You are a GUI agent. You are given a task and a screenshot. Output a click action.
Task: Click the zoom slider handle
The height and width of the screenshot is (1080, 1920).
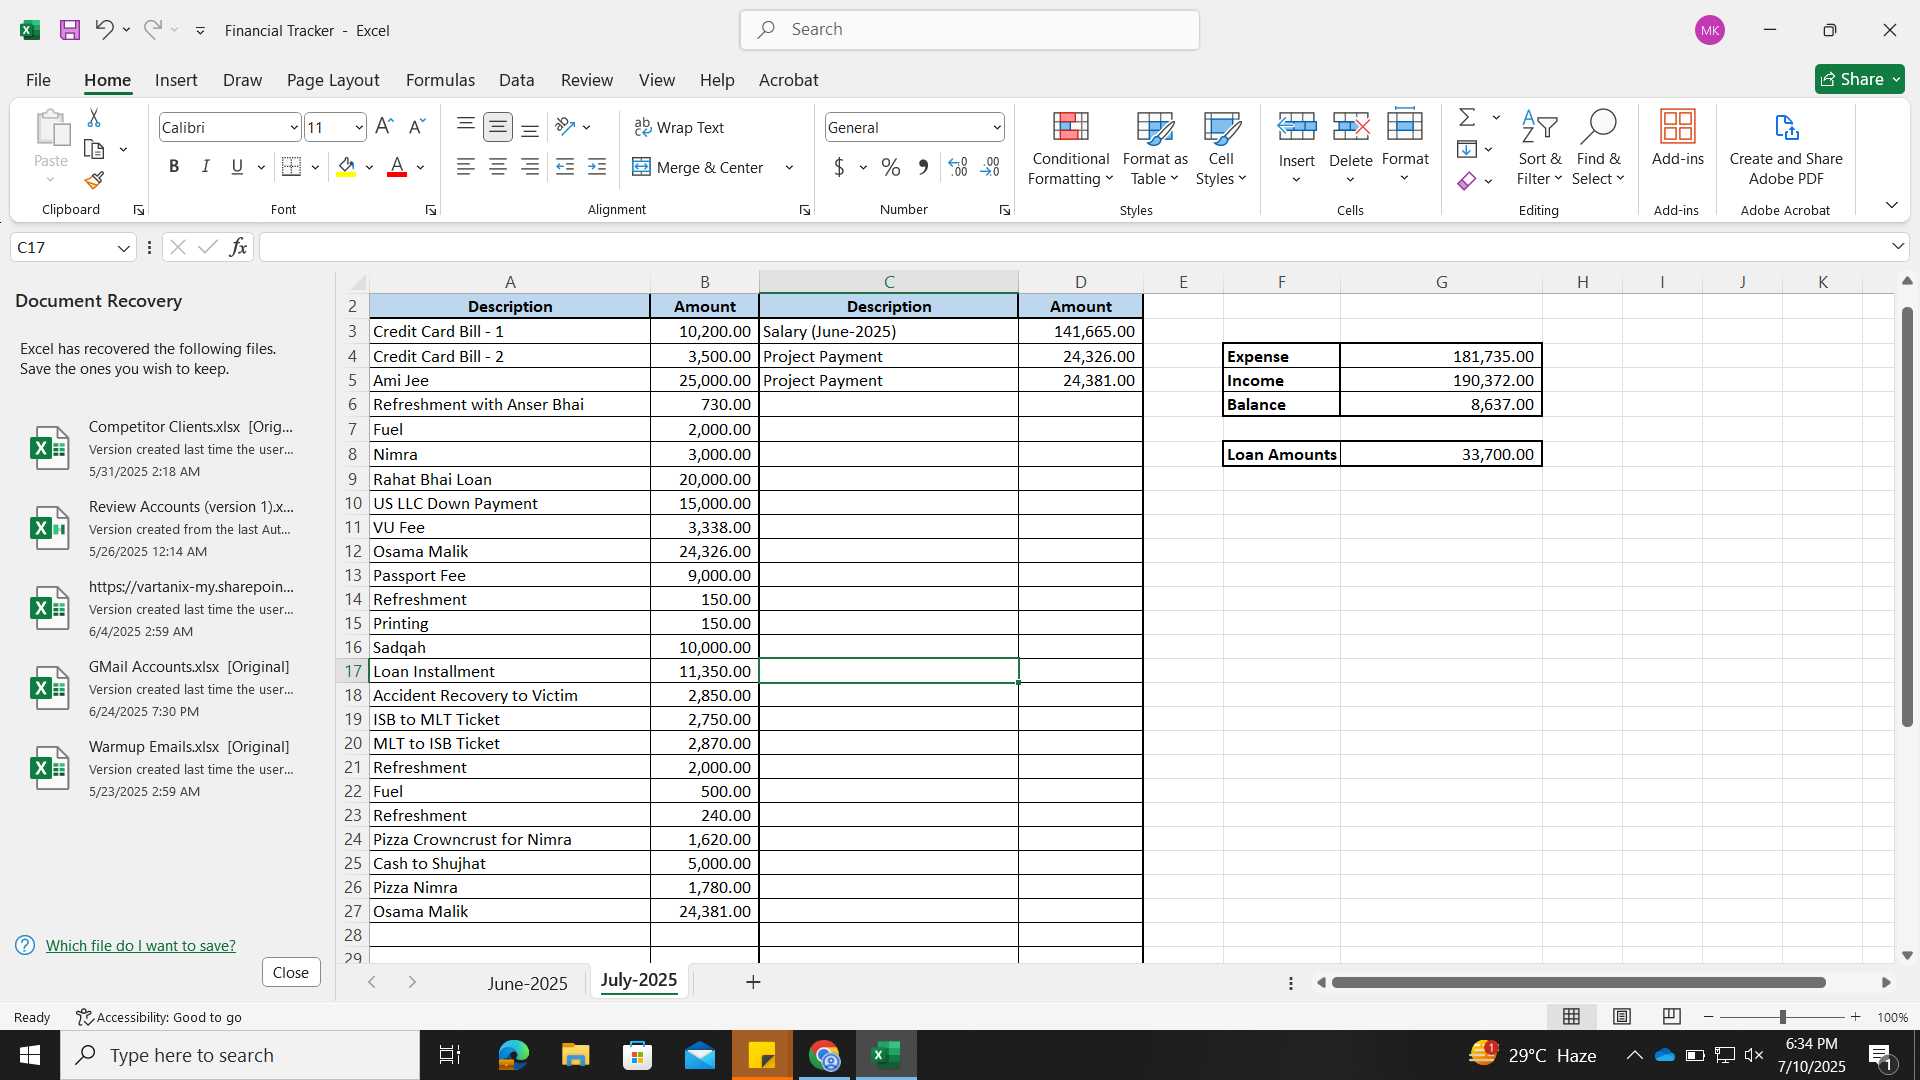(x=1782, y=1017)
